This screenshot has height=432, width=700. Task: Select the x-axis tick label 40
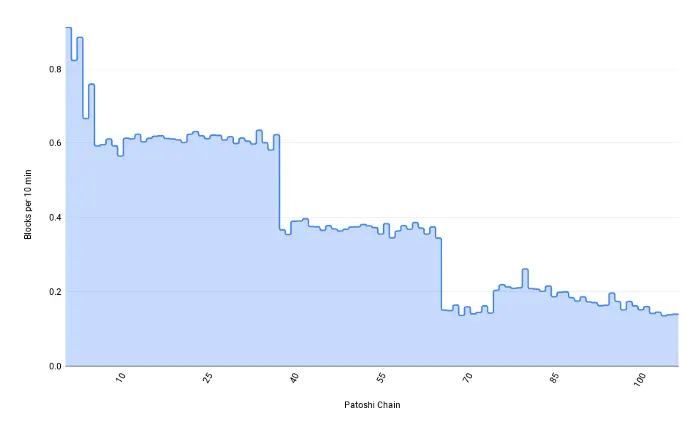coord(295,378)
